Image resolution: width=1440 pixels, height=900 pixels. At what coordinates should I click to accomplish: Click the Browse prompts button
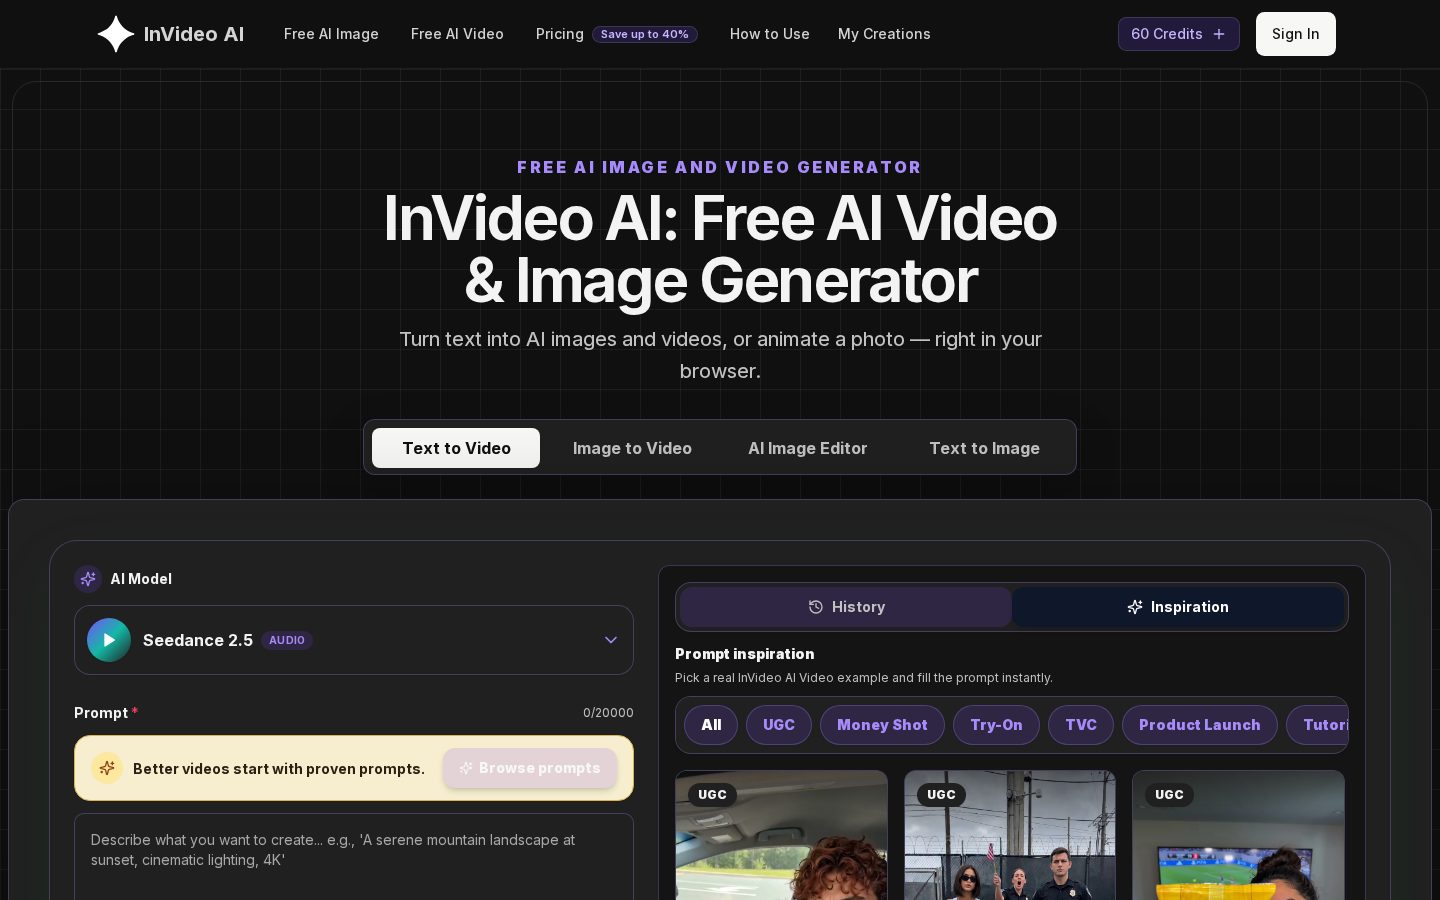530,768
